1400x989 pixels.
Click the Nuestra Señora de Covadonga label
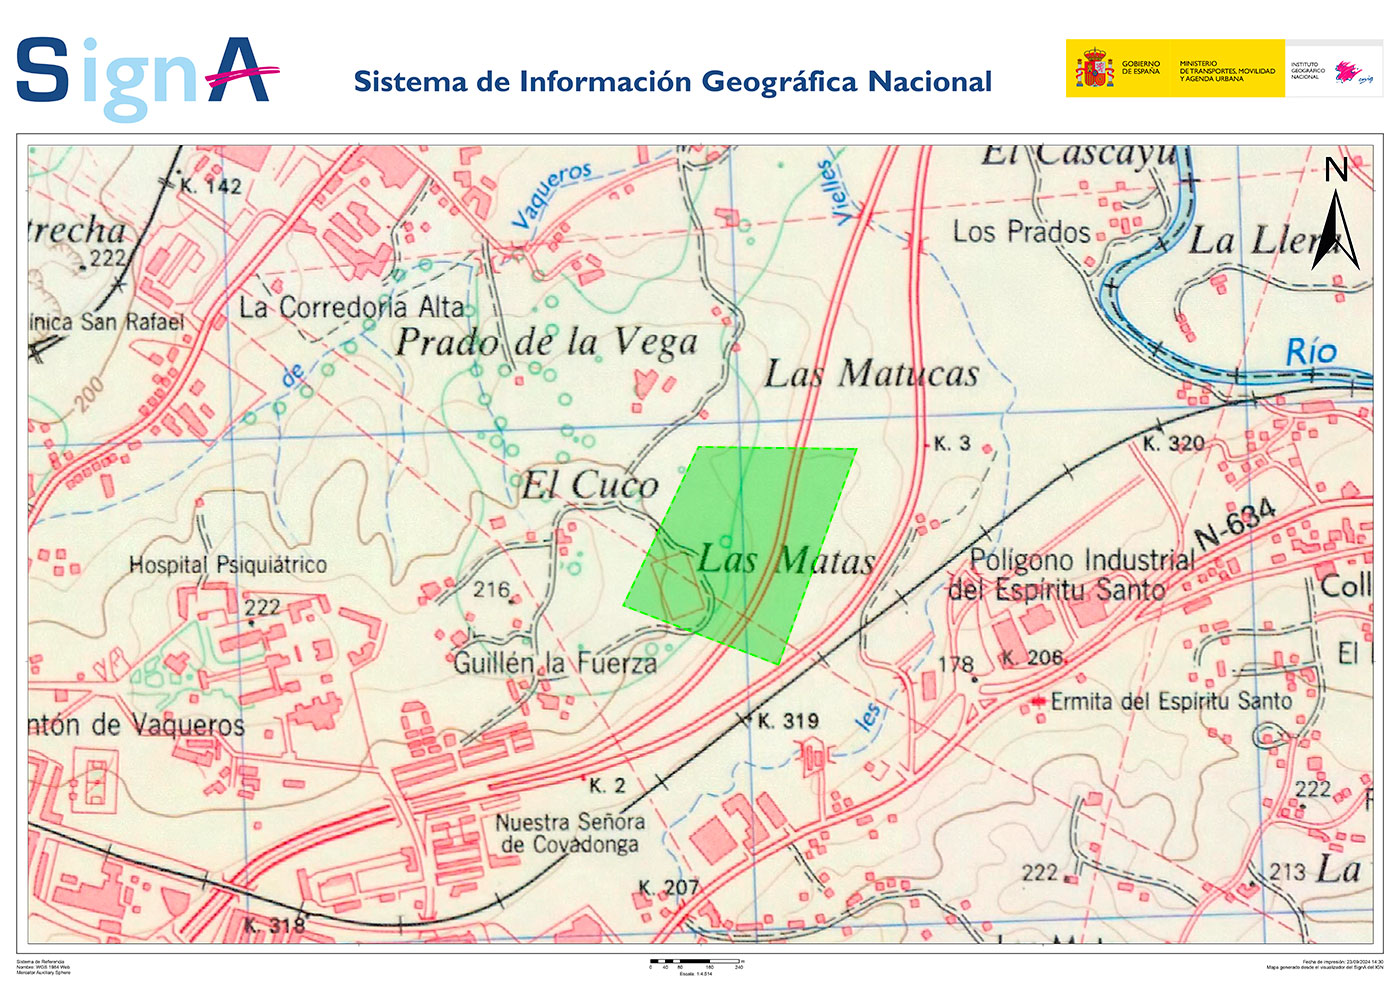tap(570, 833)
